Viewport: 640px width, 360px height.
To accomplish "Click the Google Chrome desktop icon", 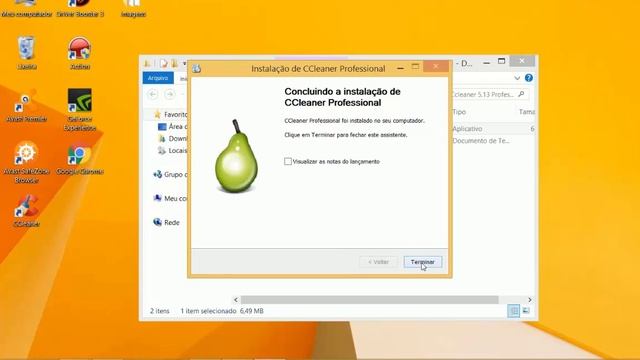I will click(80, 154).
